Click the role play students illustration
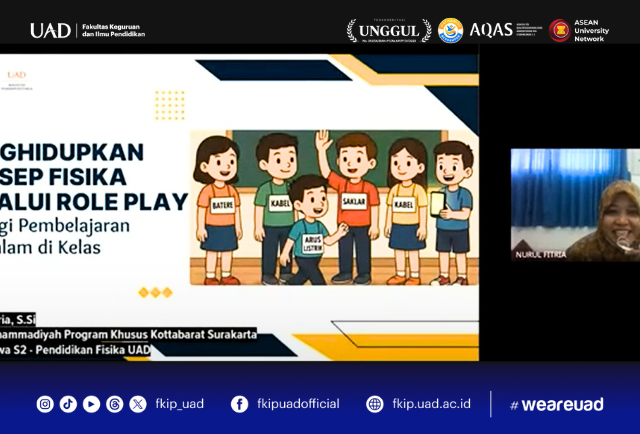Image resolution: width=640 pixels, height=434 pixels. coord(332,208)
